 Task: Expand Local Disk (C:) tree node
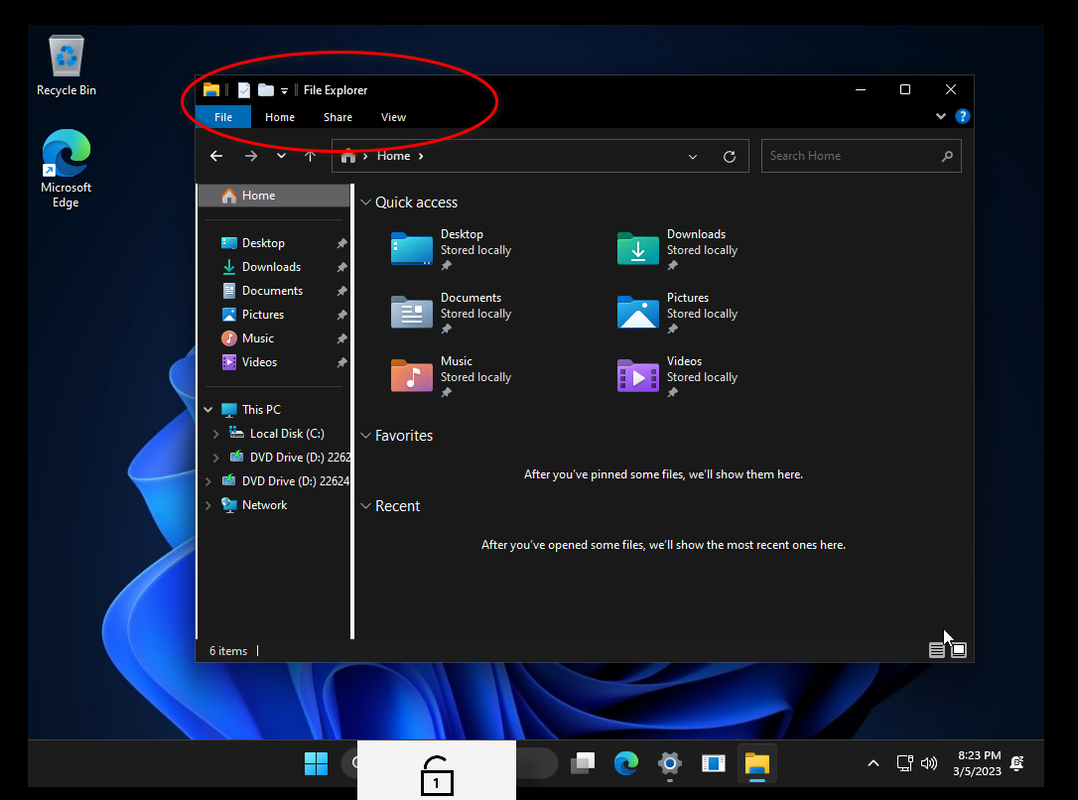point(216,434)
